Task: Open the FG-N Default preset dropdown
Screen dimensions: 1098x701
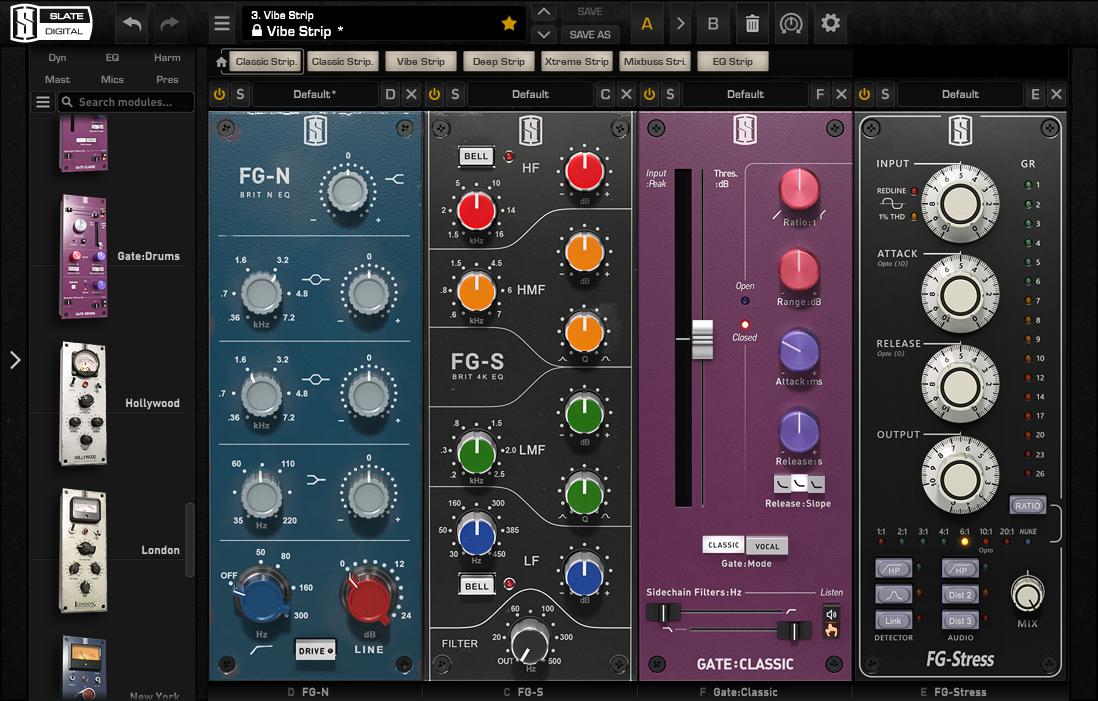Action: pos(315,94)
